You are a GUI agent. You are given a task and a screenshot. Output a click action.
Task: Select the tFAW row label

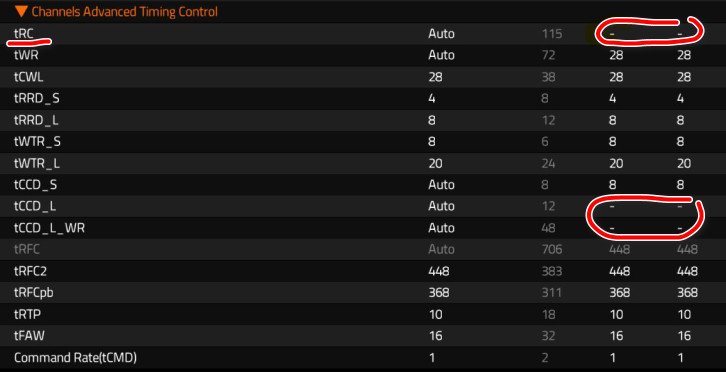tap(29, 336)
